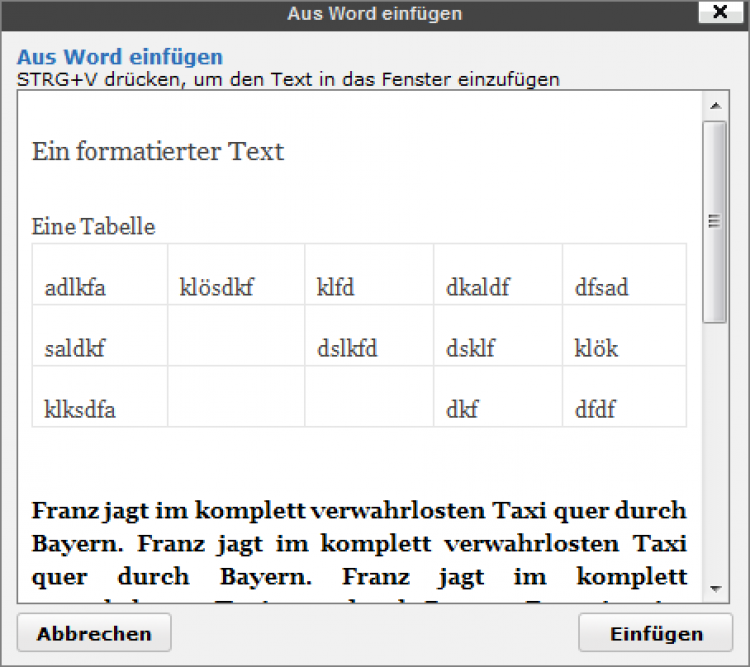Place cursor in 'Eine Tabelle' caption
The height and width of the screenshot is (667, 750).
(94, 227)
